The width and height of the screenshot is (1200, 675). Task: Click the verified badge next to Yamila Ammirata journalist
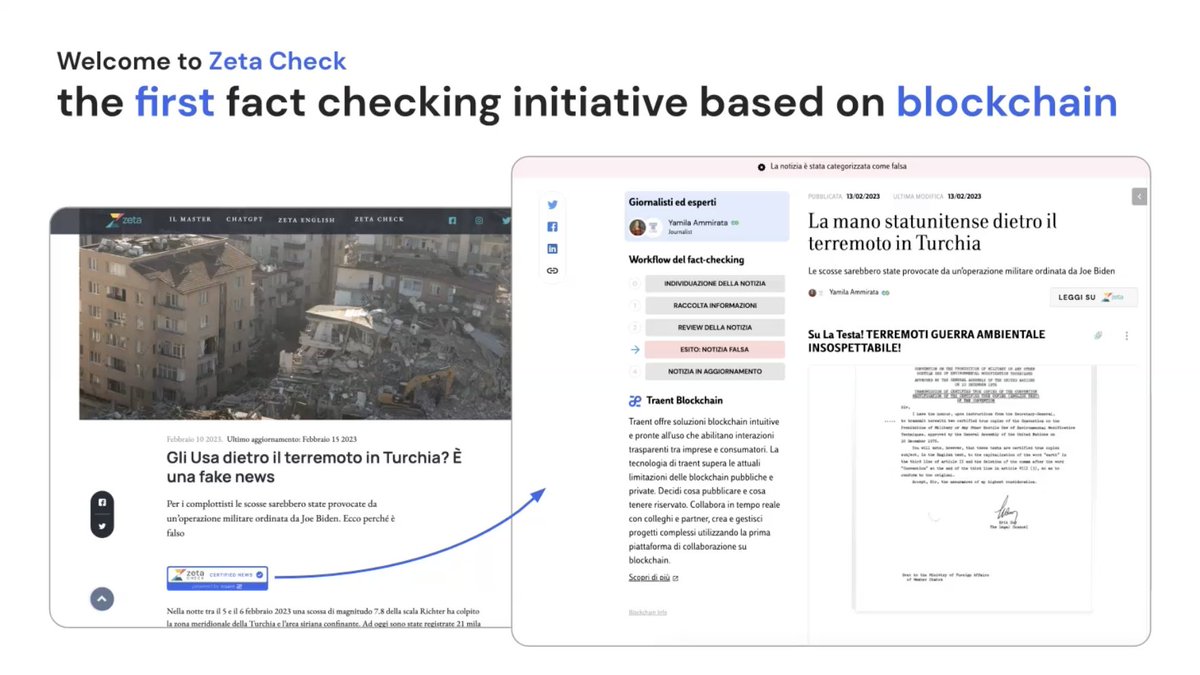tap(735, 222)
